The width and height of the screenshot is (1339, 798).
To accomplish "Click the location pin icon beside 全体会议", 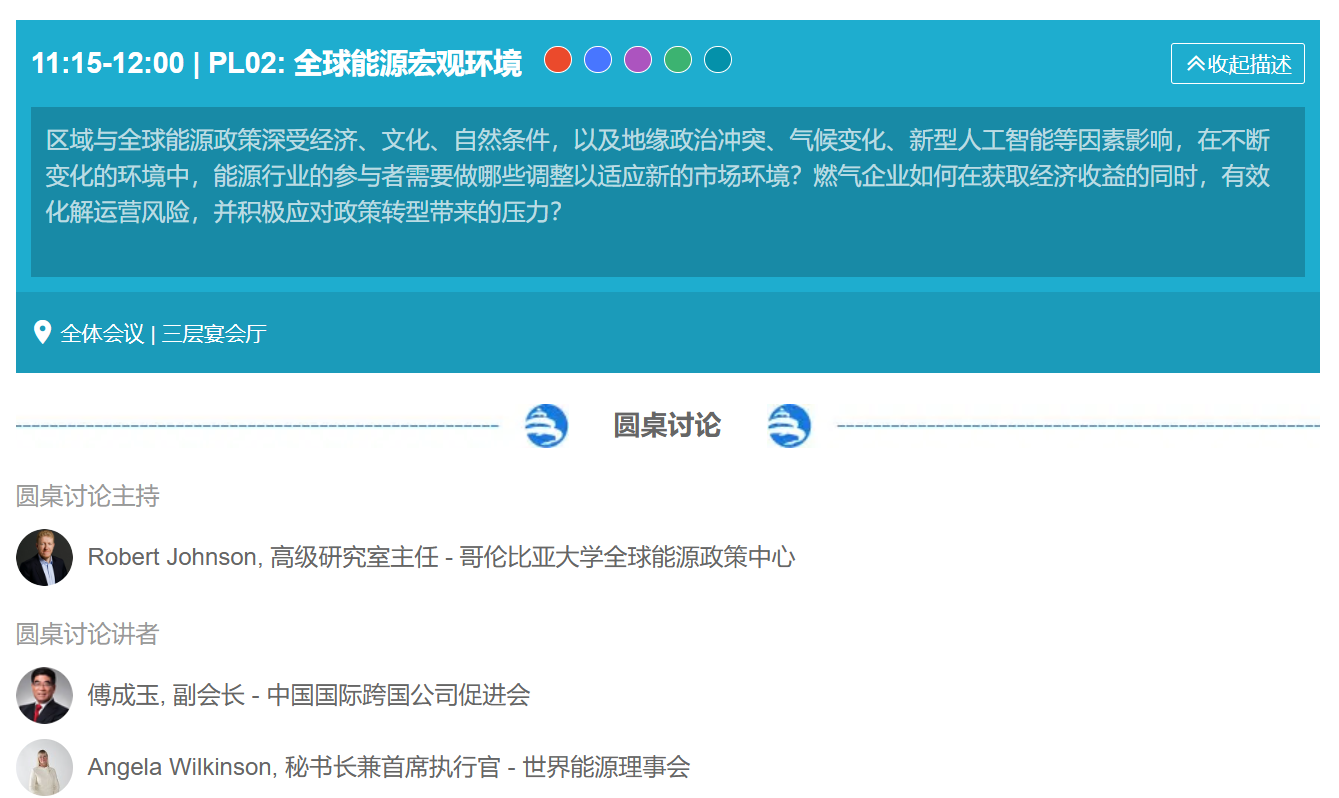I will (x=42, y=332).
